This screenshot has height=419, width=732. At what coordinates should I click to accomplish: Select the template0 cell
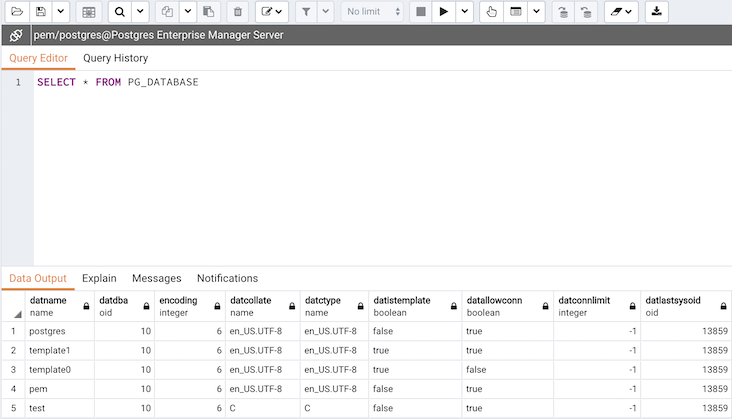point(60,370)
